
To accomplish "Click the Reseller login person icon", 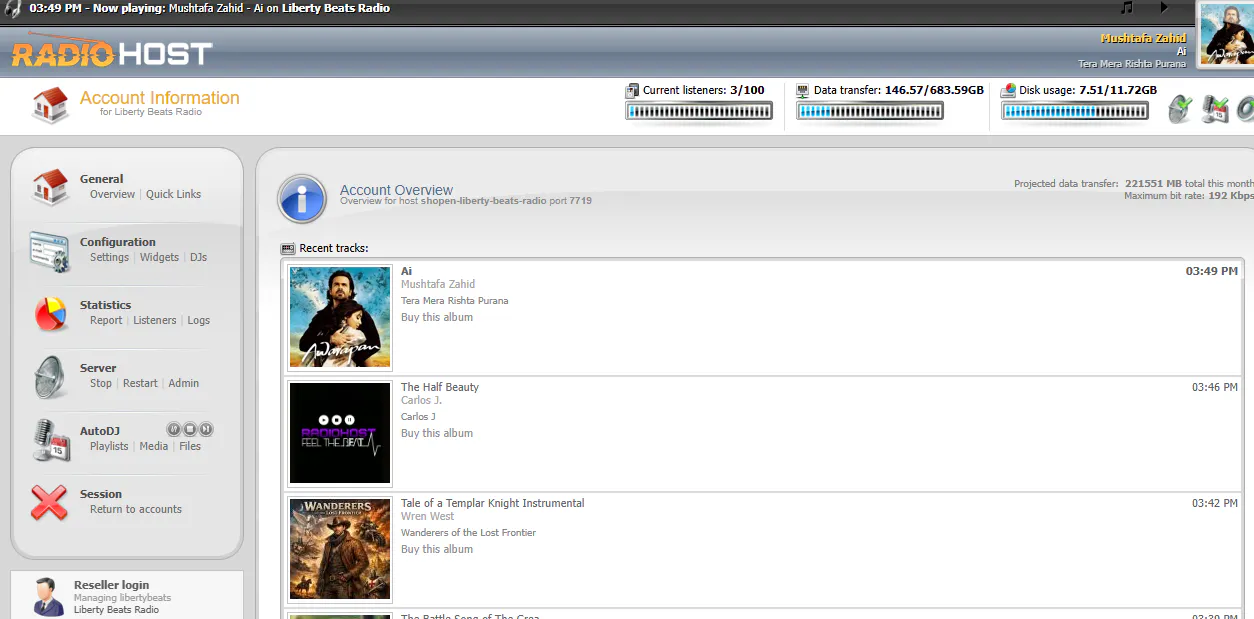I will tap(46, 597).
